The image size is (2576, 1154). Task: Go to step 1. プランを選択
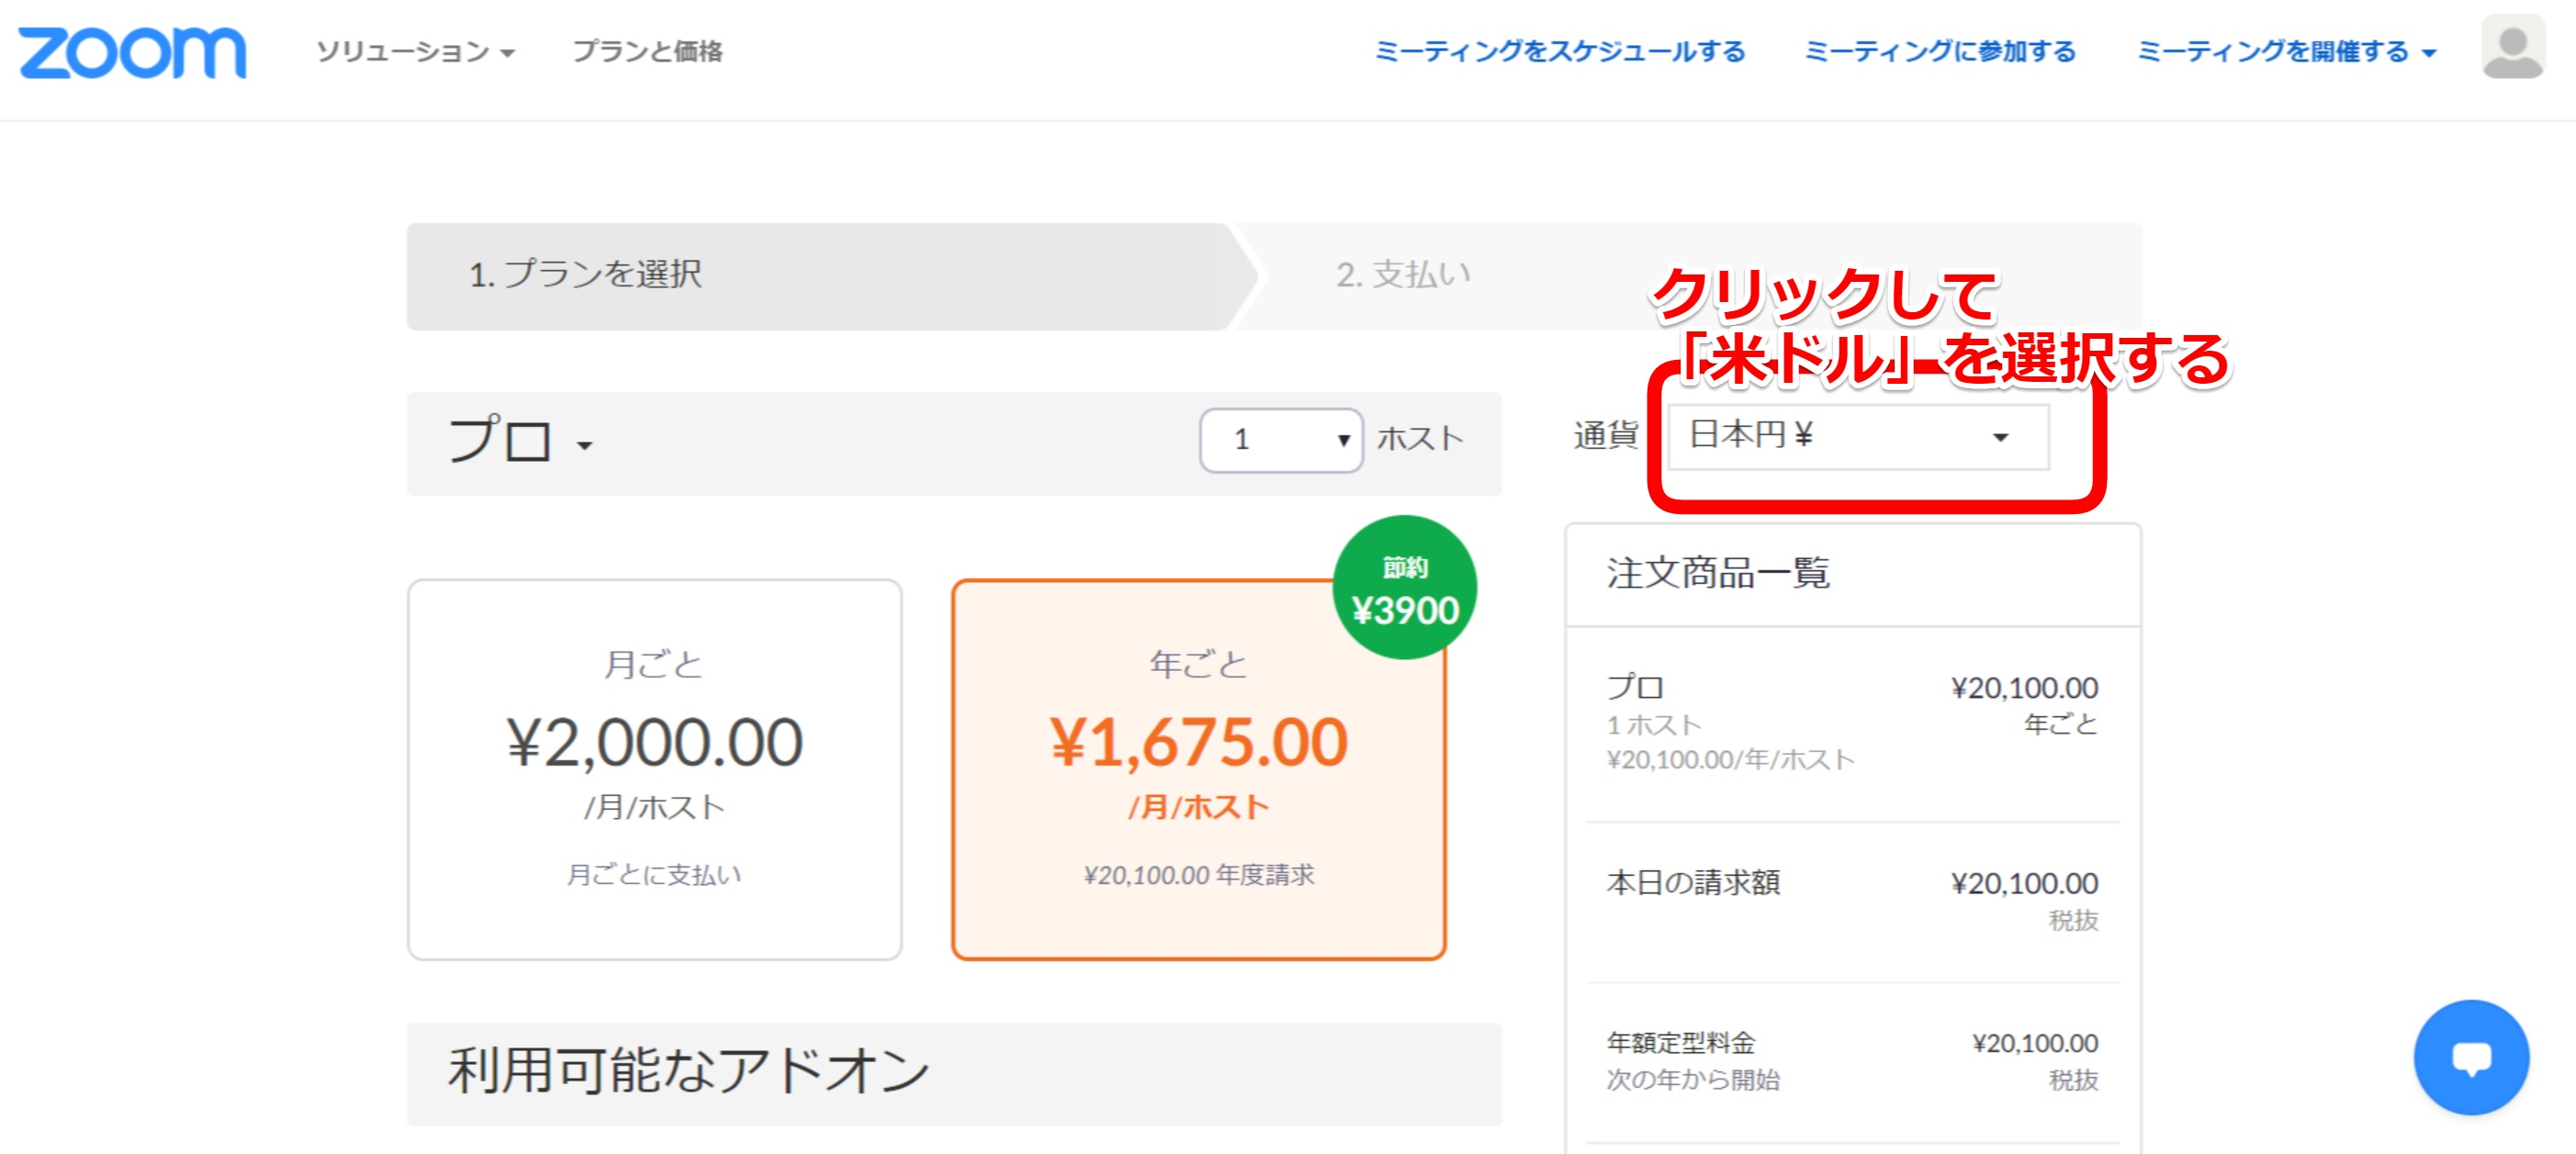[x=586, y=275]
